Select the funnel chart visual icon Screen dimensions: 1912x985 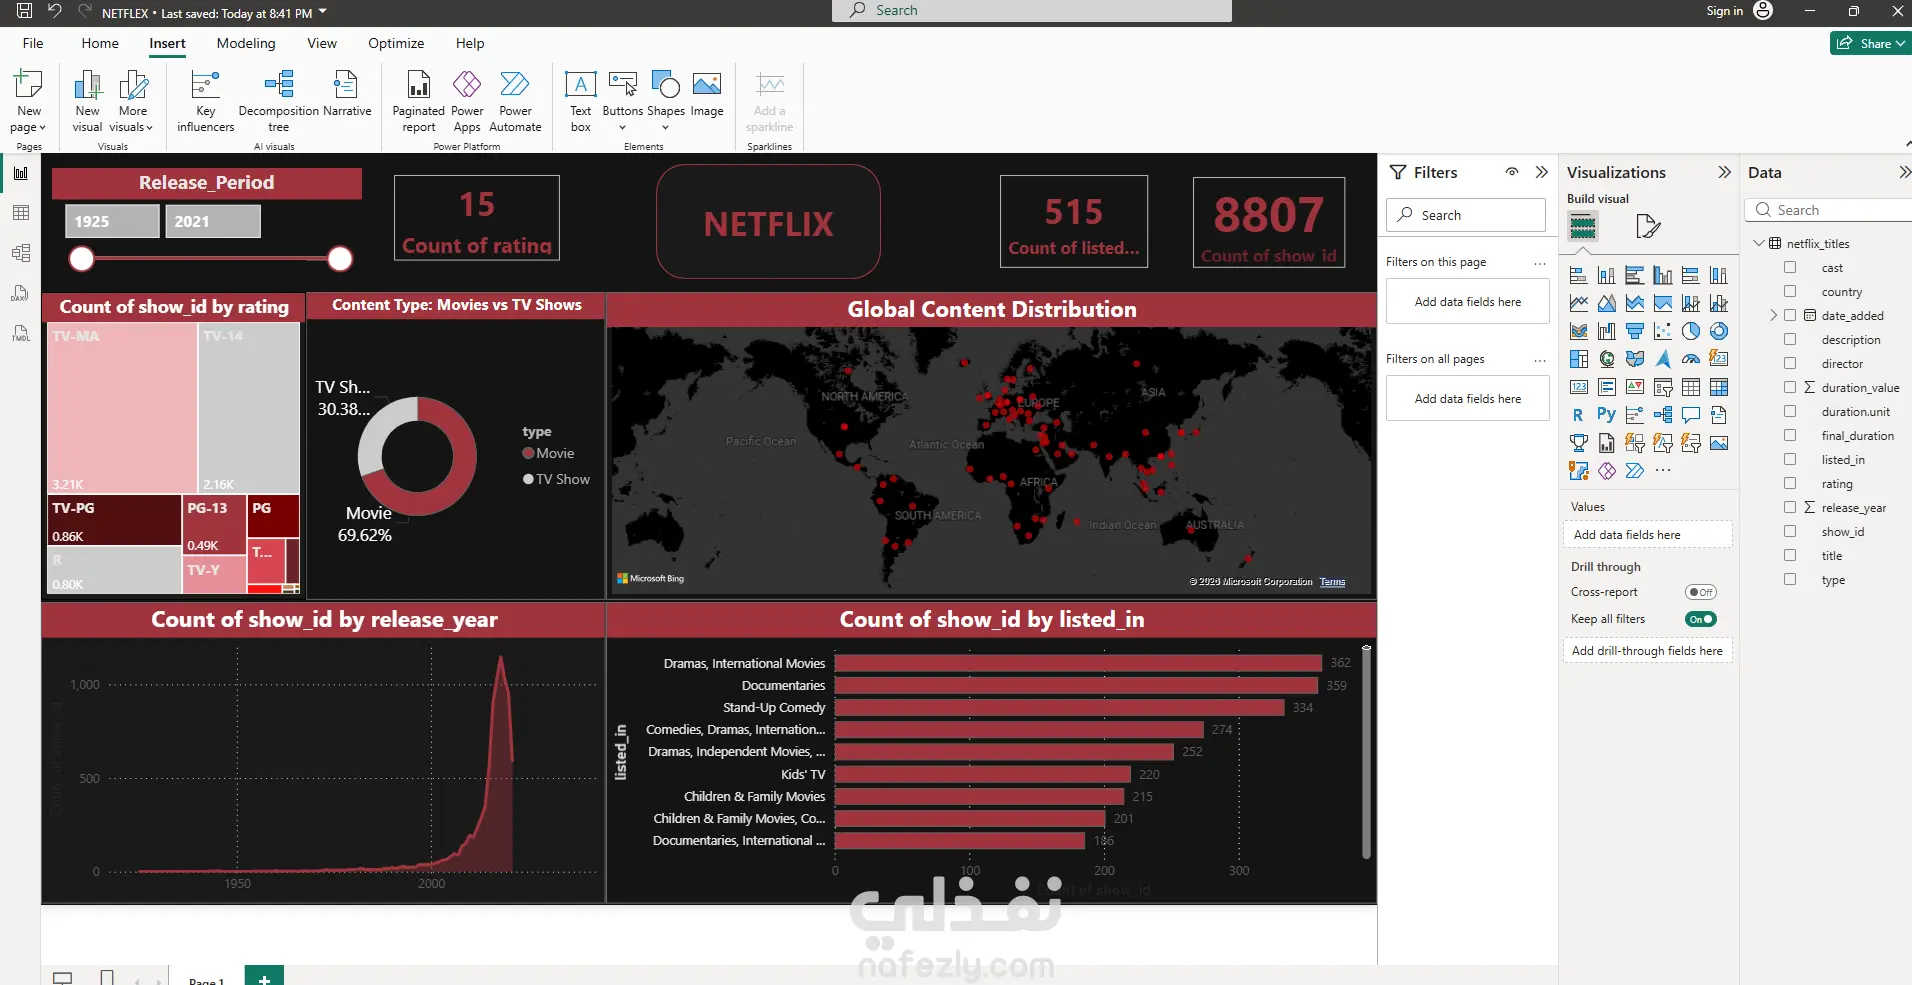1635,331
